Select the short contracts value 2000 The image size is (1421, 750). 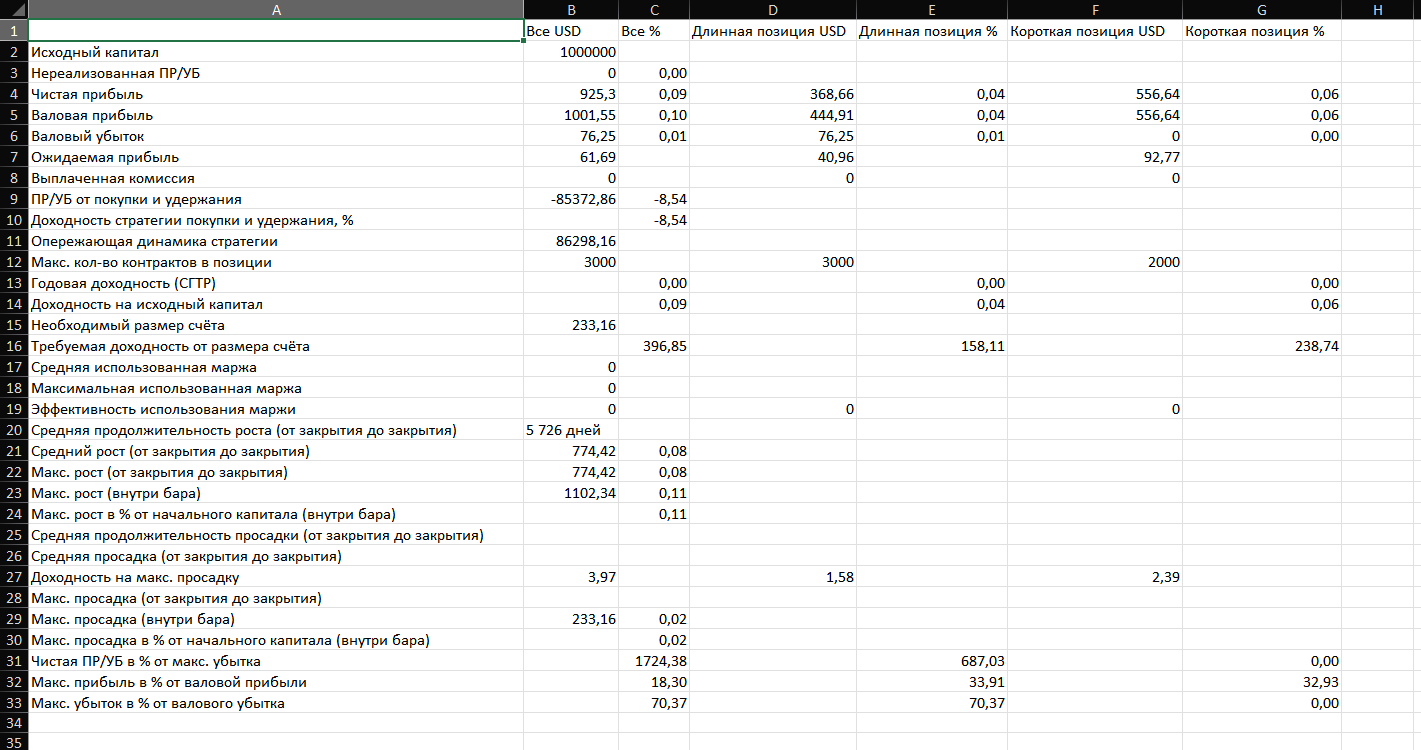[x=1094, y=262]
